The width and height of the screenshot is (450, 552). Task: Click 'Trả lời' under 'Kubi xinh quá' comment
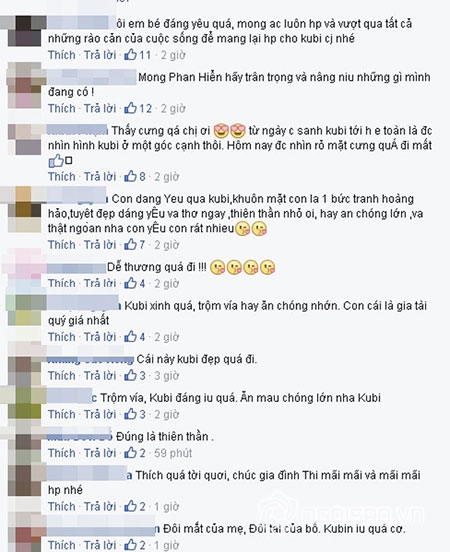click(100, 337)
